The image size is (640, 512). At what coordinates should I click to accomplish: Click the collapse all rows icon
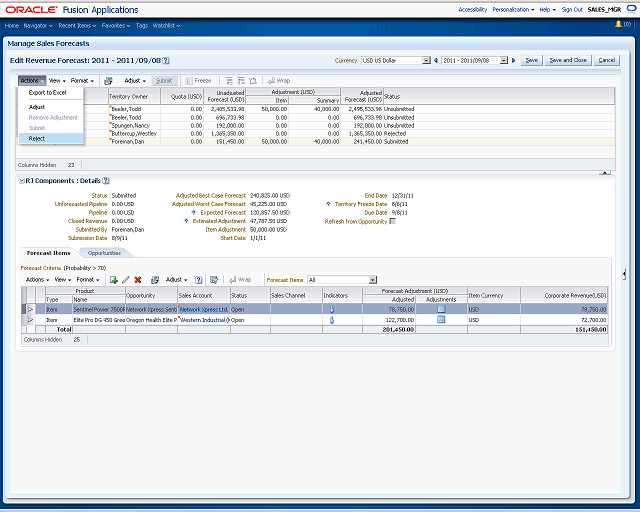click(241, 81)
